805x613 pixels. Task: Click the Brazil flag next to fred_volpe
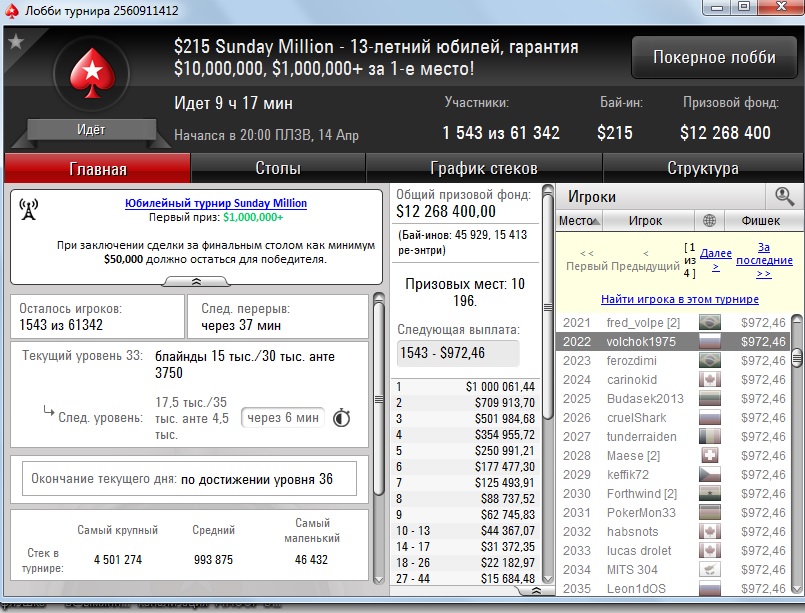(x=710, y=322)
